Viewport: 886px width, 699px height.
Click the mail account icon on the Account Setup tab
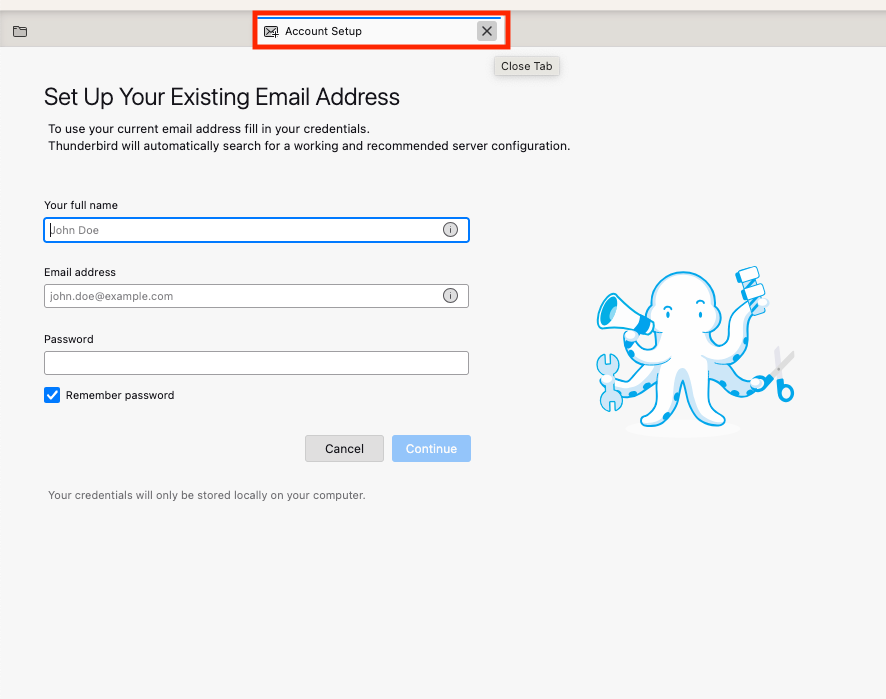tap(271, 31)
